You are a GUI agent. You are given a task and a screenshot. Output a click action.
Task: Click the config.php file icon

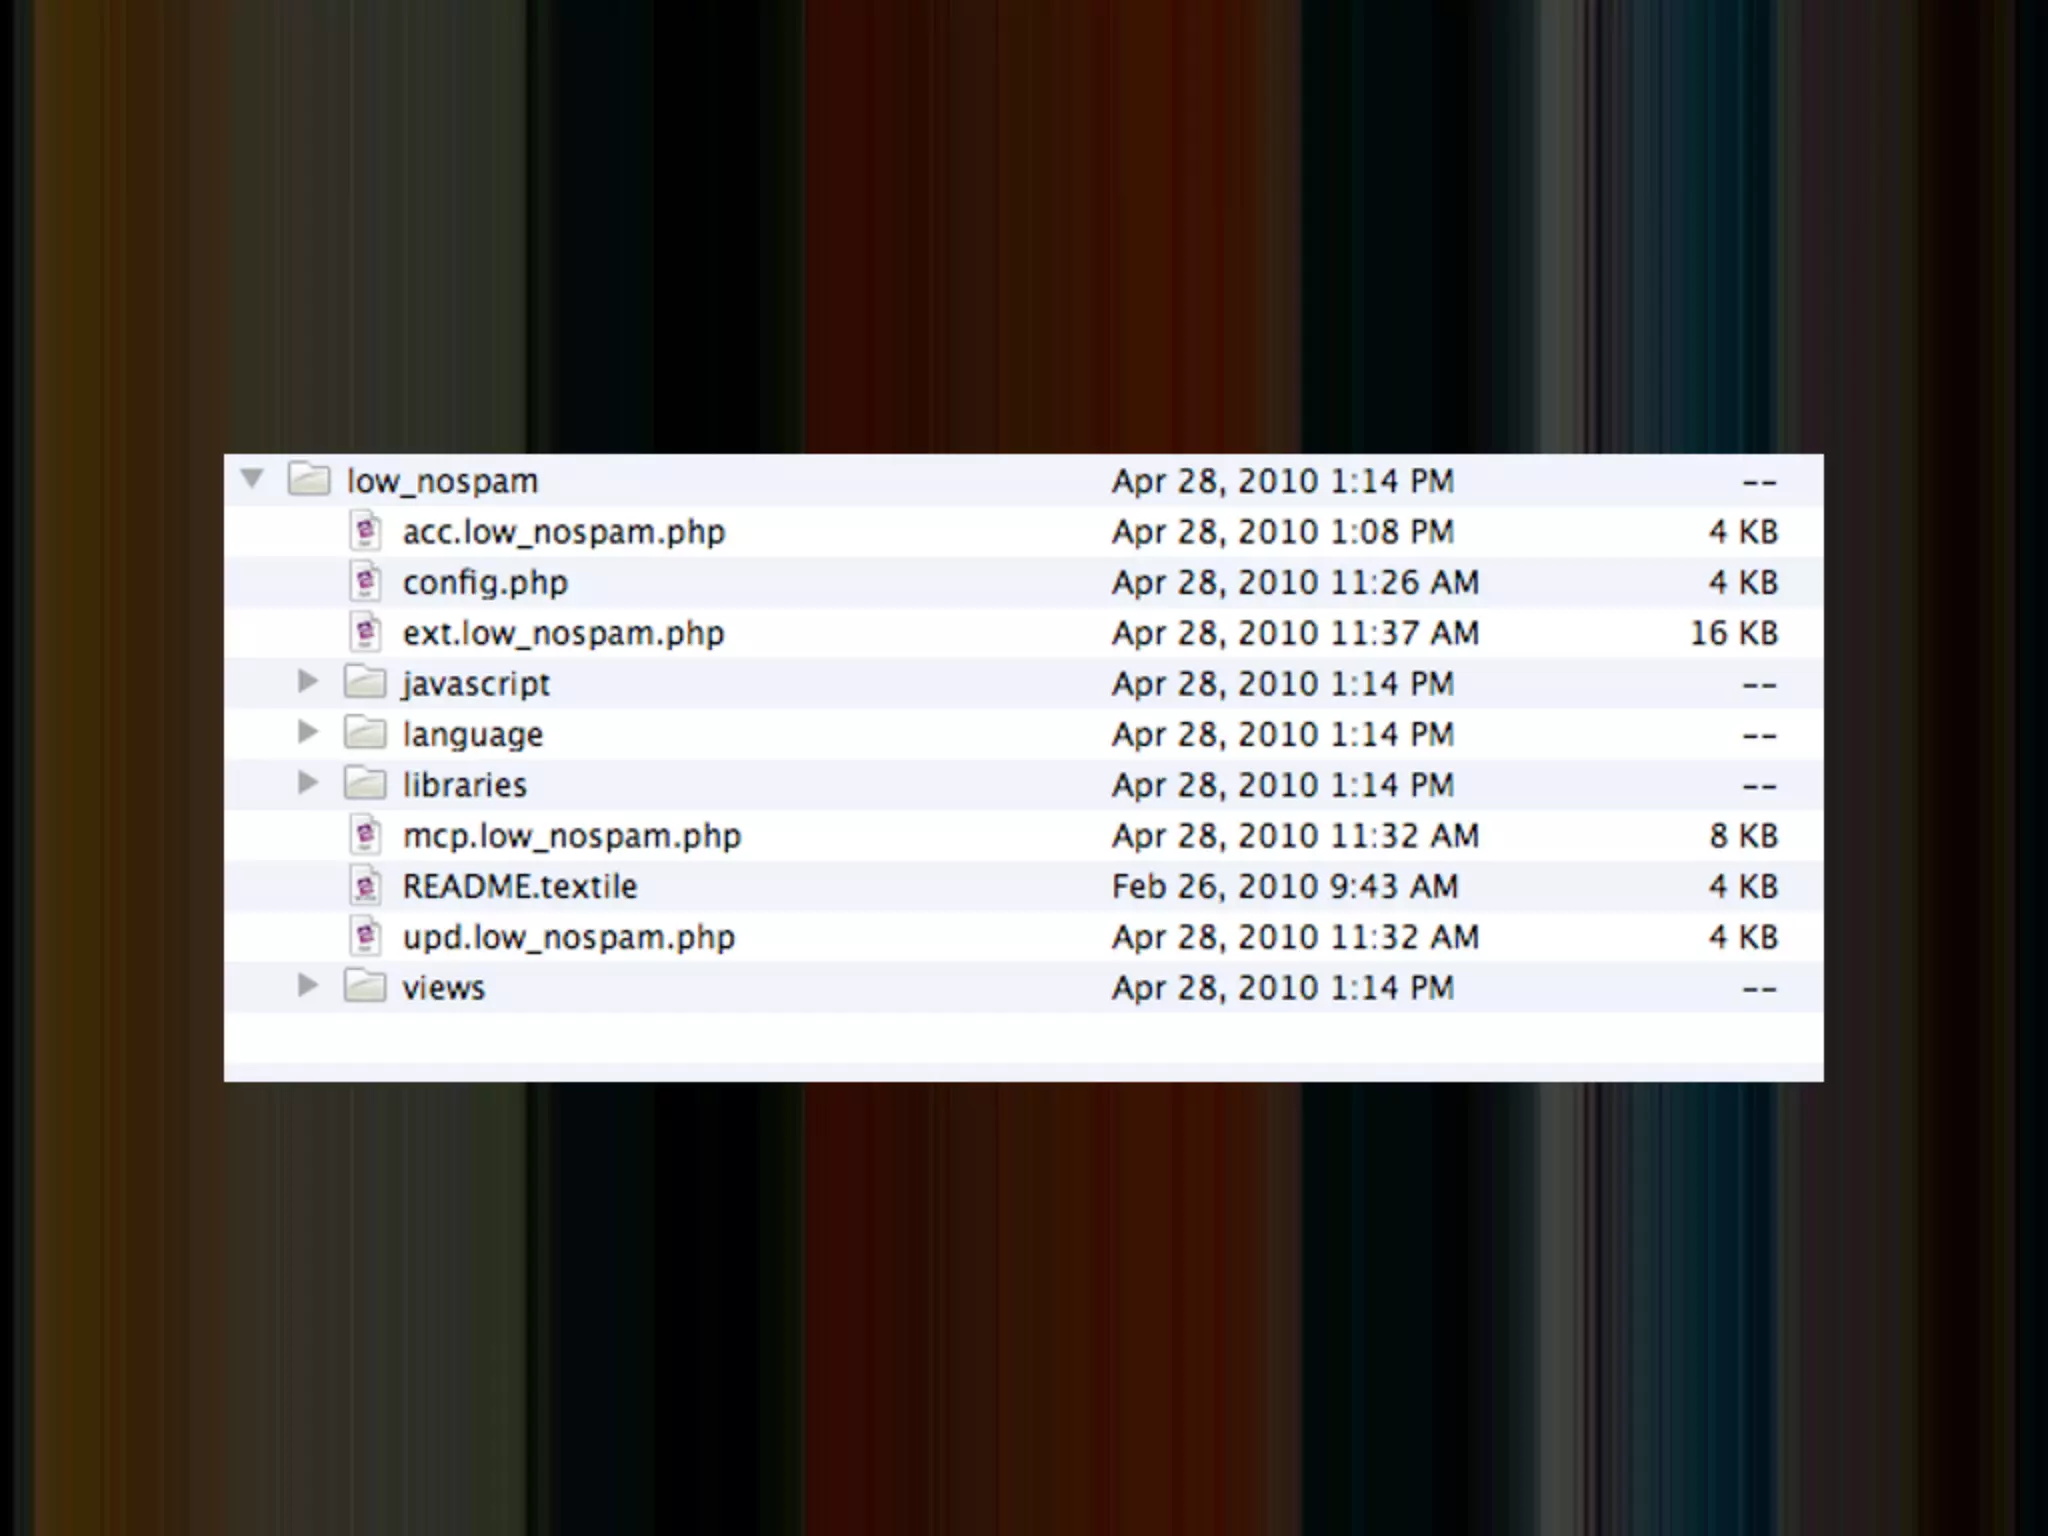tap(366, 582)
